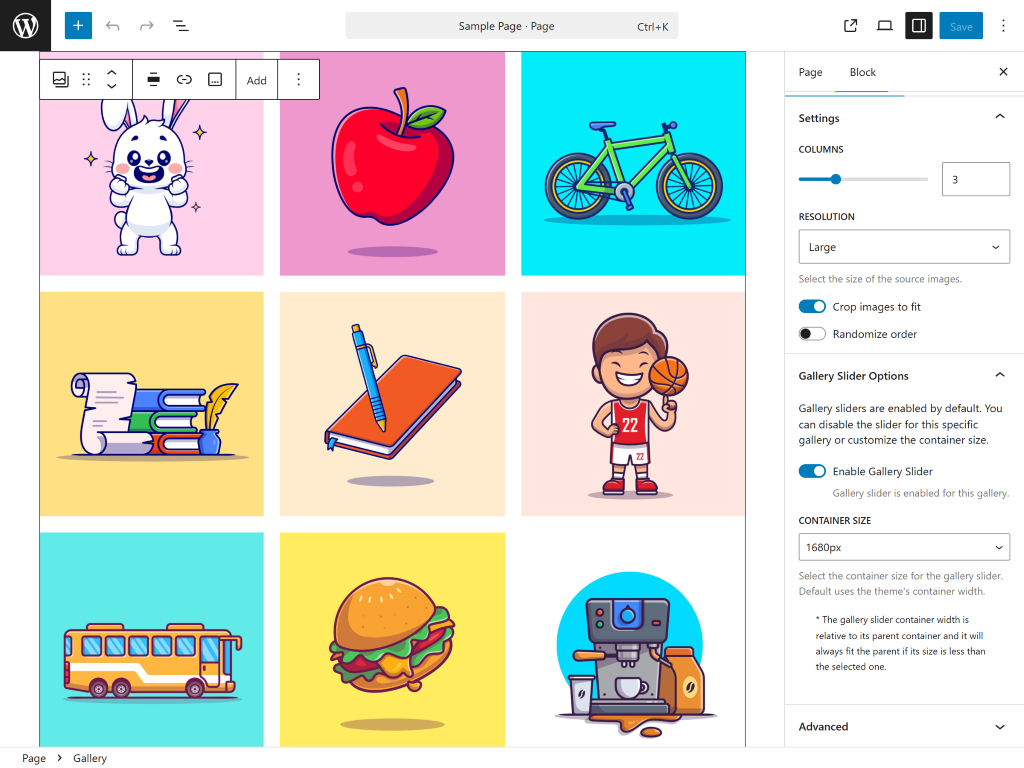The height and width of the screenshot is (768, 1024).
Task: Open Document Overview list view icon
Action: 180,26
